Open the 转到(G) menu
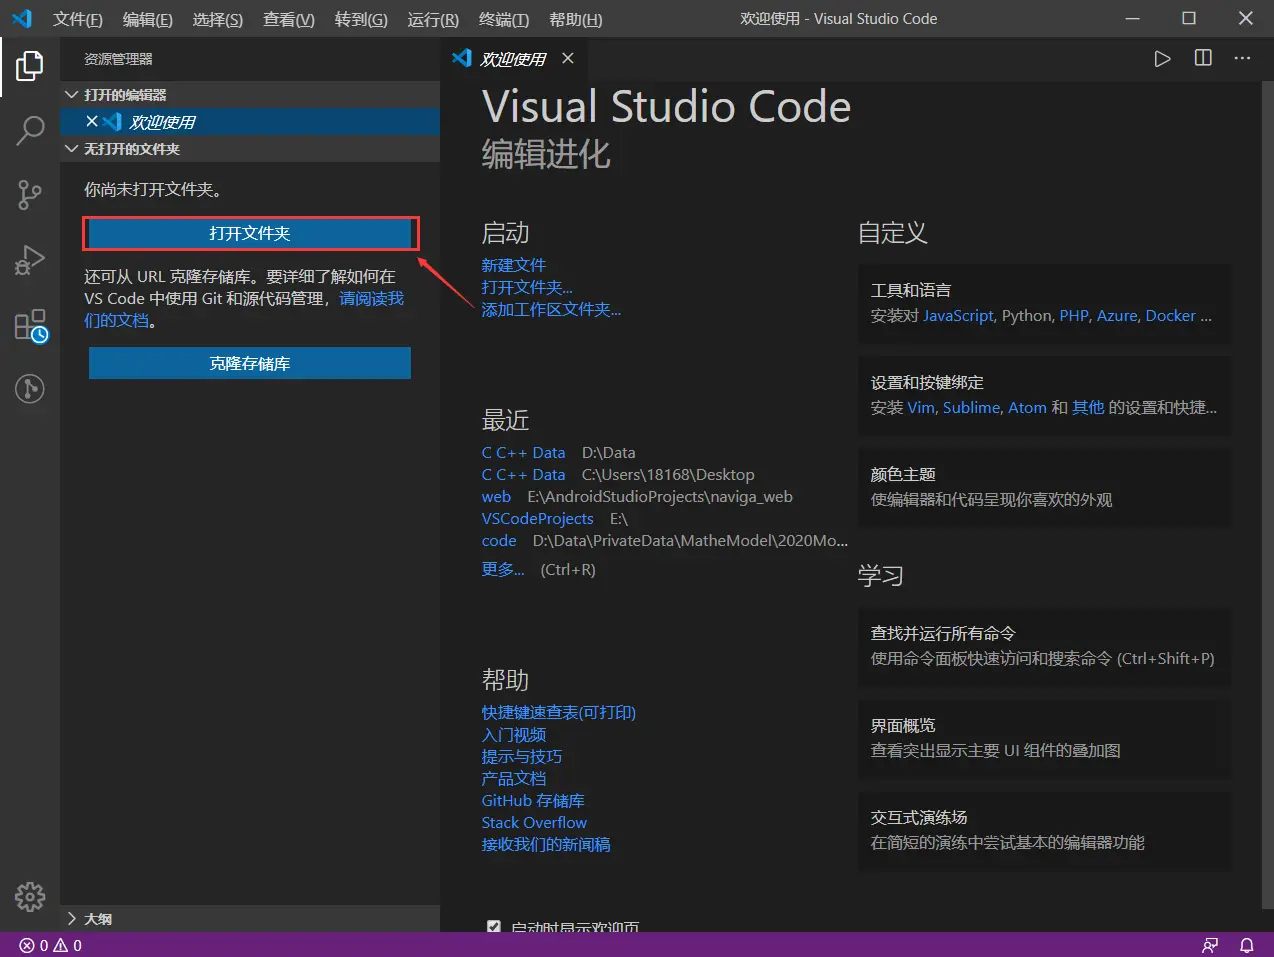This screenshot has height=957, width=1274. [x=361, y=19]
